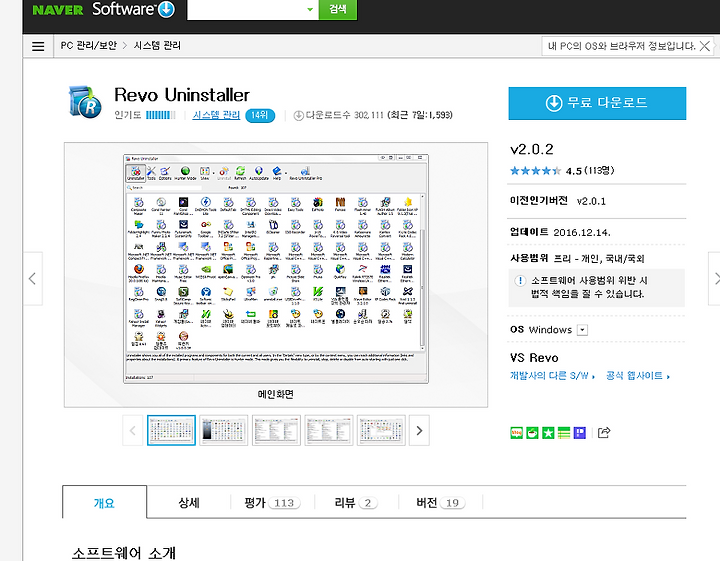Switch to the 상세 tab
Image resolution: width=720 pixels, height=561 pixels.
pyautogui.click(x=189, y=503)
